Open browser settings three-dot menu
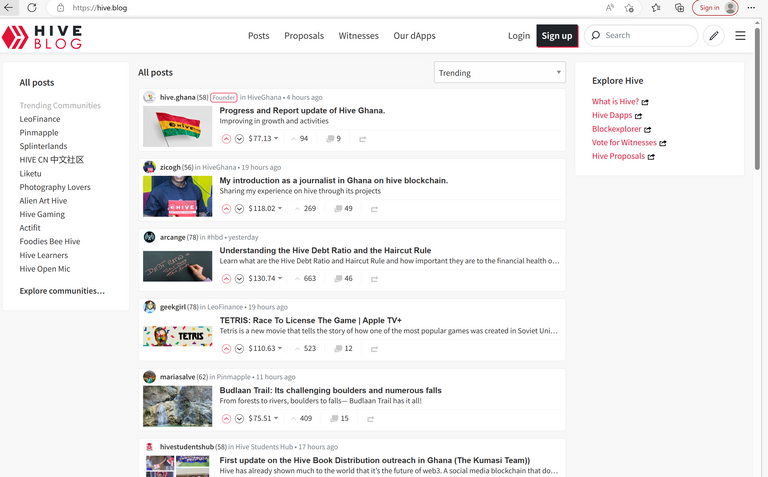 (751, 7)
